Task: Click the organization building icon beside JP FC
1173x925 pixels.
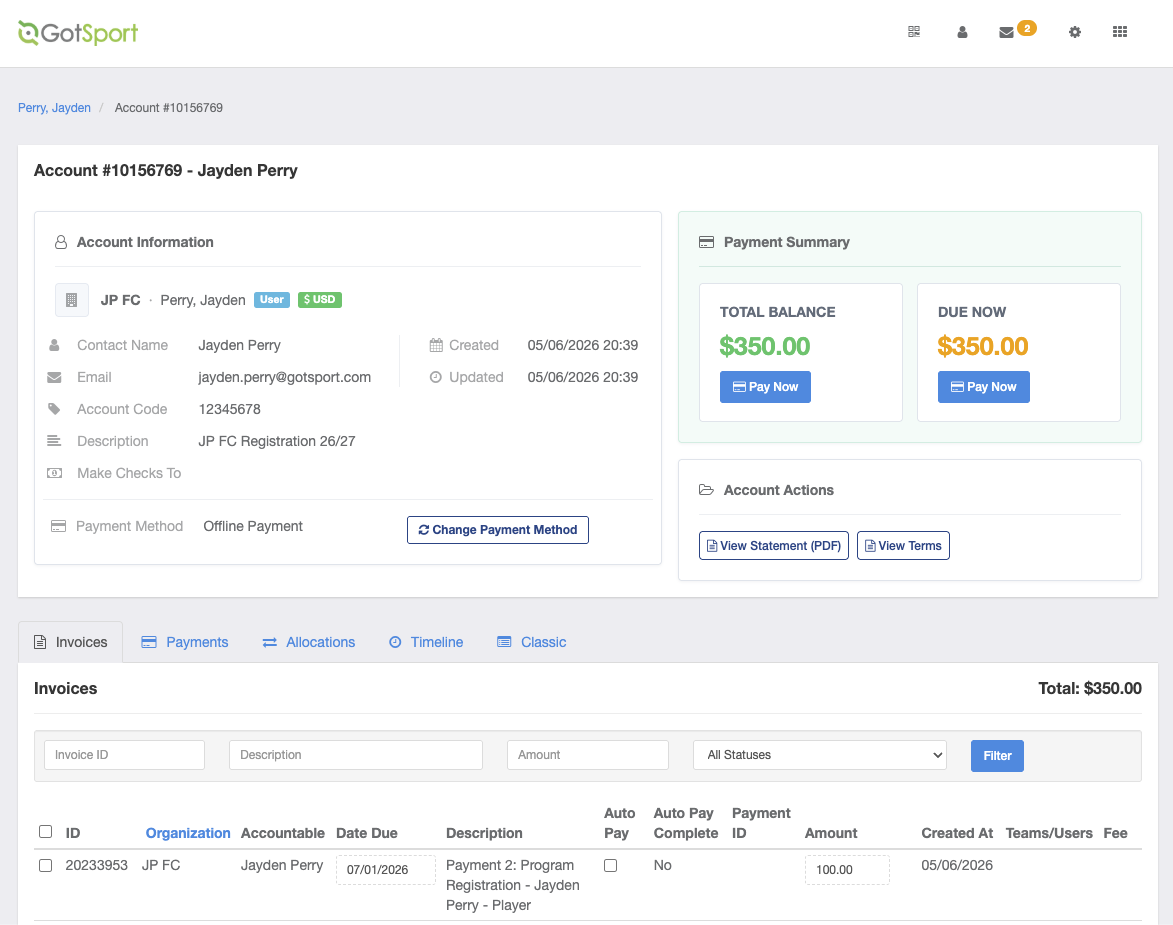Action: 72,300
